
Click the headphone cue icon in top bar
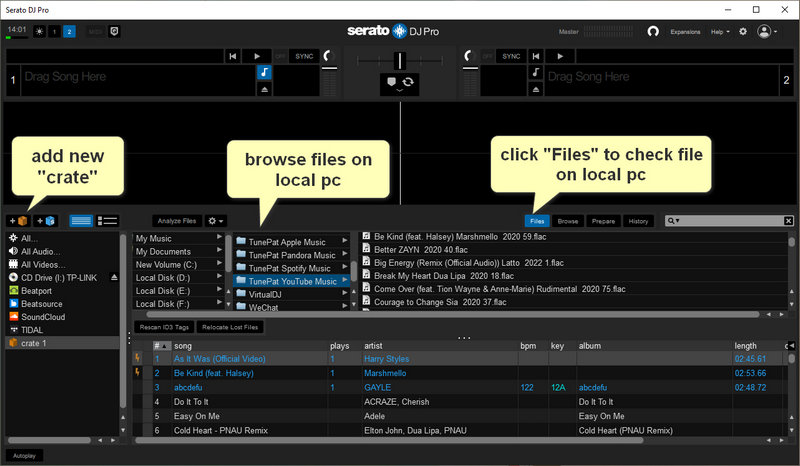point(653,32)
